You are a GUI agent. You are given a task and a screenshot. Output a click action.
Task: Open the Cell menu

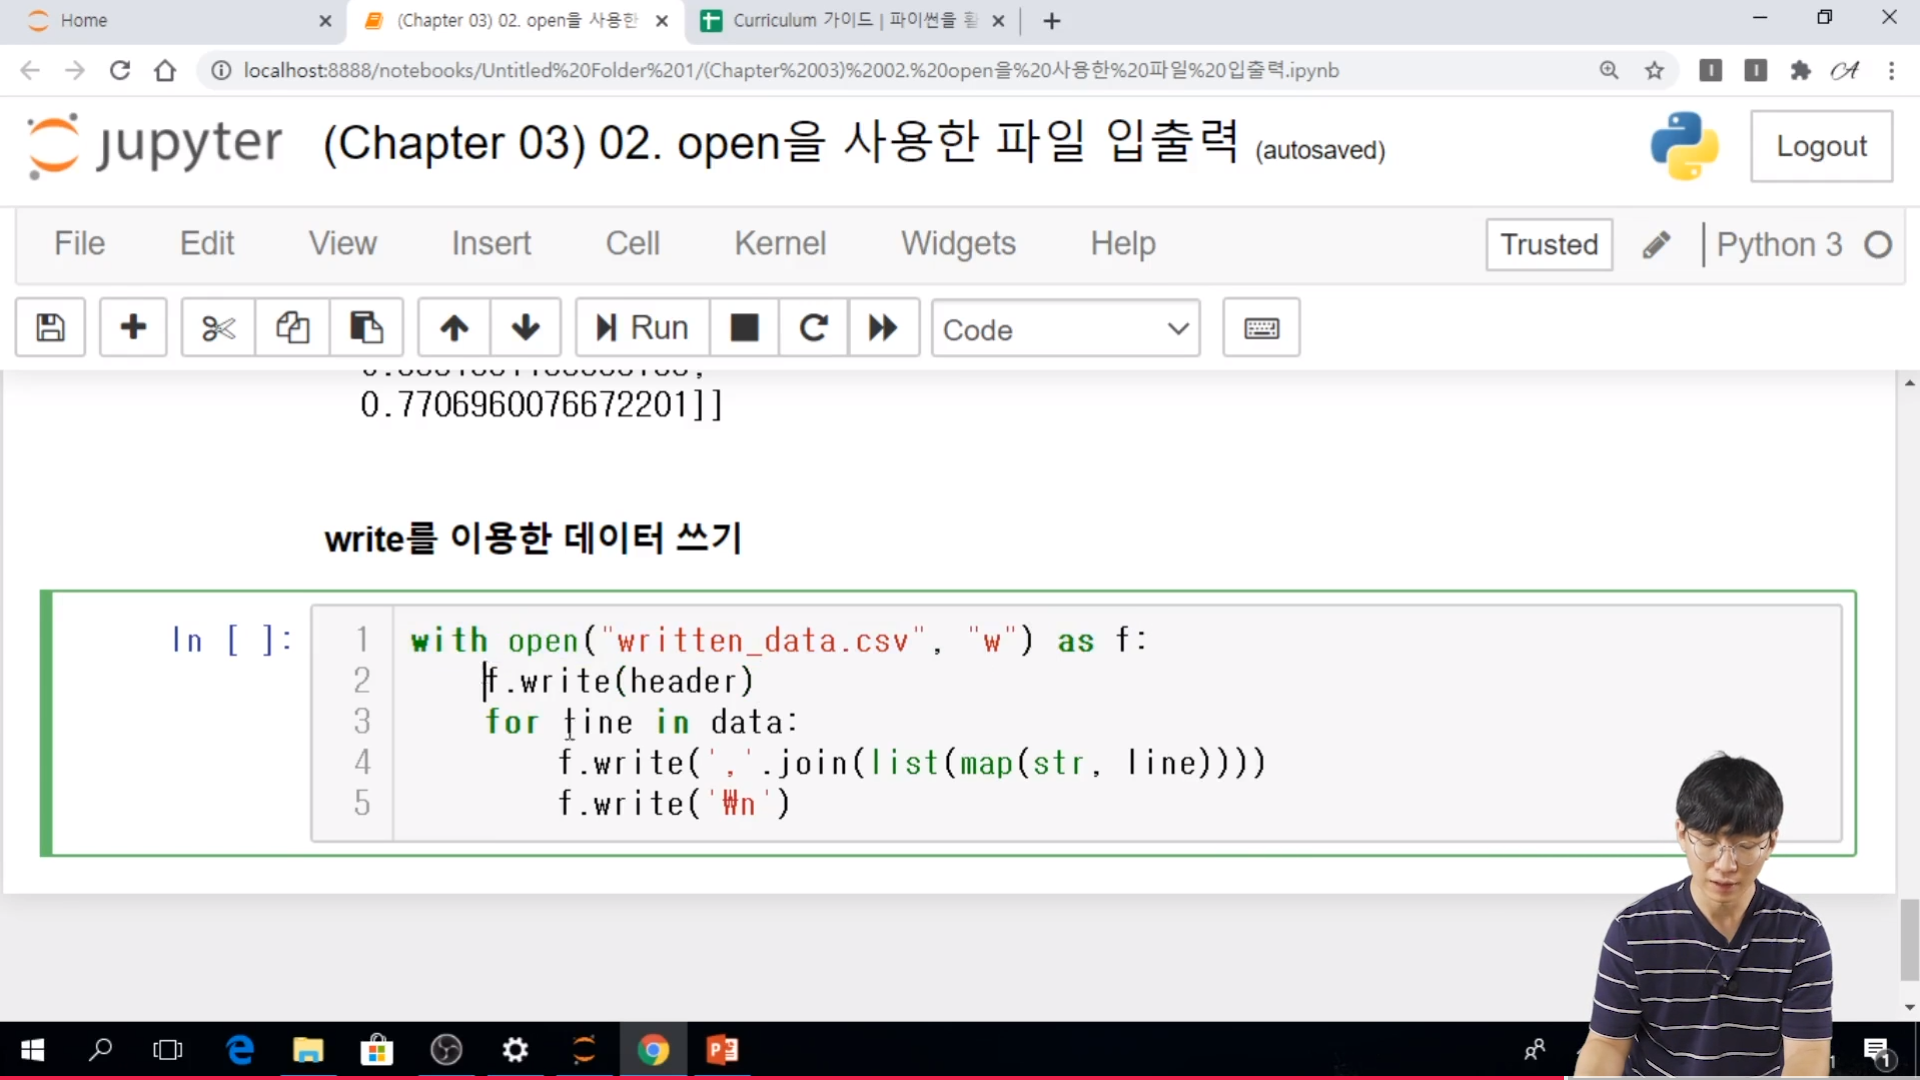(632, 244)
